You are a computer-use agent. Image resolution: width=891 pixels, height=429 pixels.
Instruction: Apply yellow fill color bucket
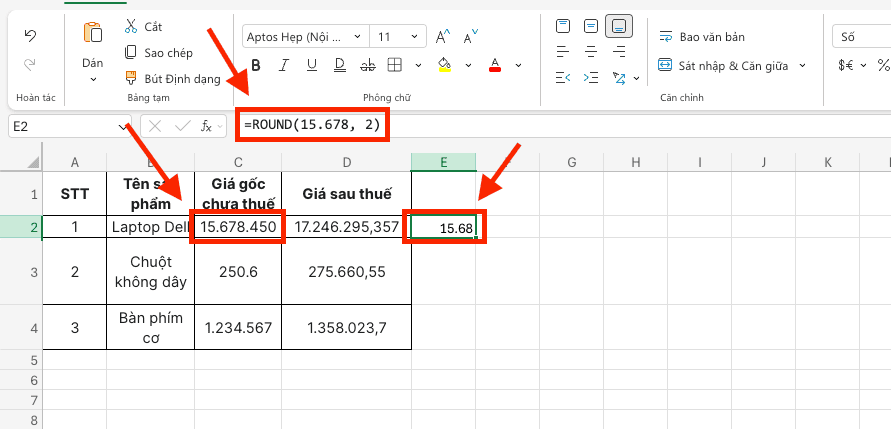445,64
